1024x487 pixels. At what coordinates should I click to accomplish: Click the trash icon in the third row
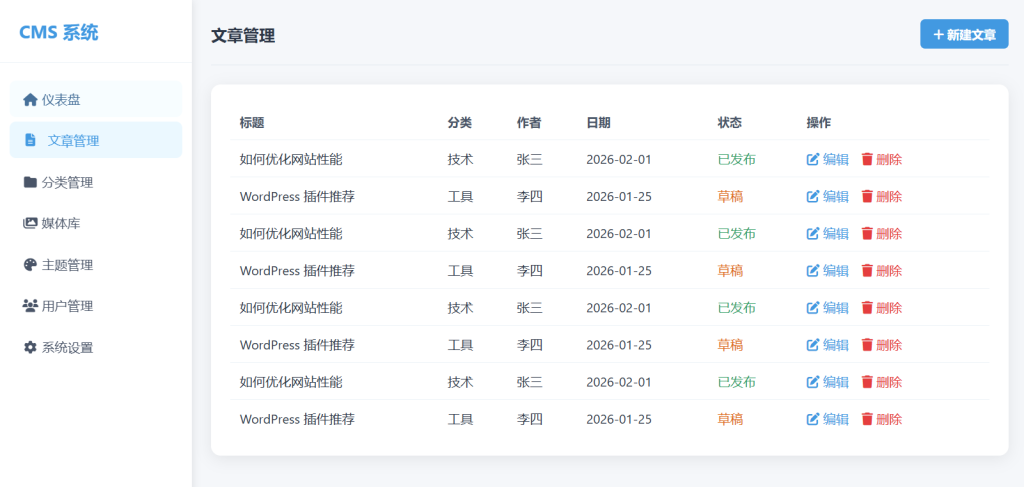coord(867,234)
